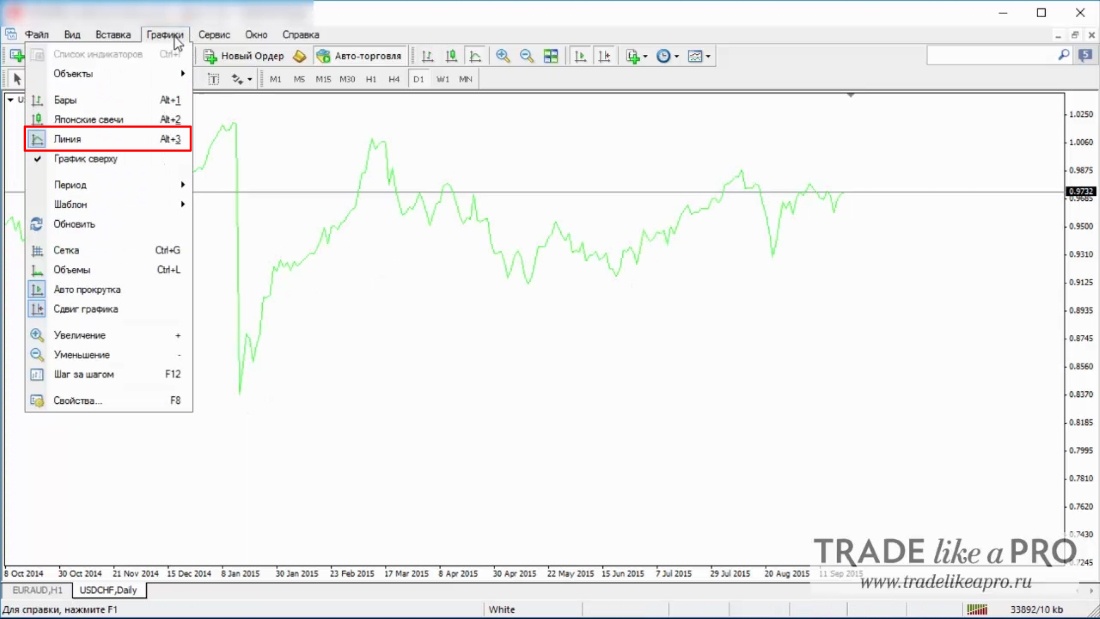Image resolution: width=1100 pixels, height=619 pixels.
Task: Click the chart shift triangle marker
Action: (850, 95)
